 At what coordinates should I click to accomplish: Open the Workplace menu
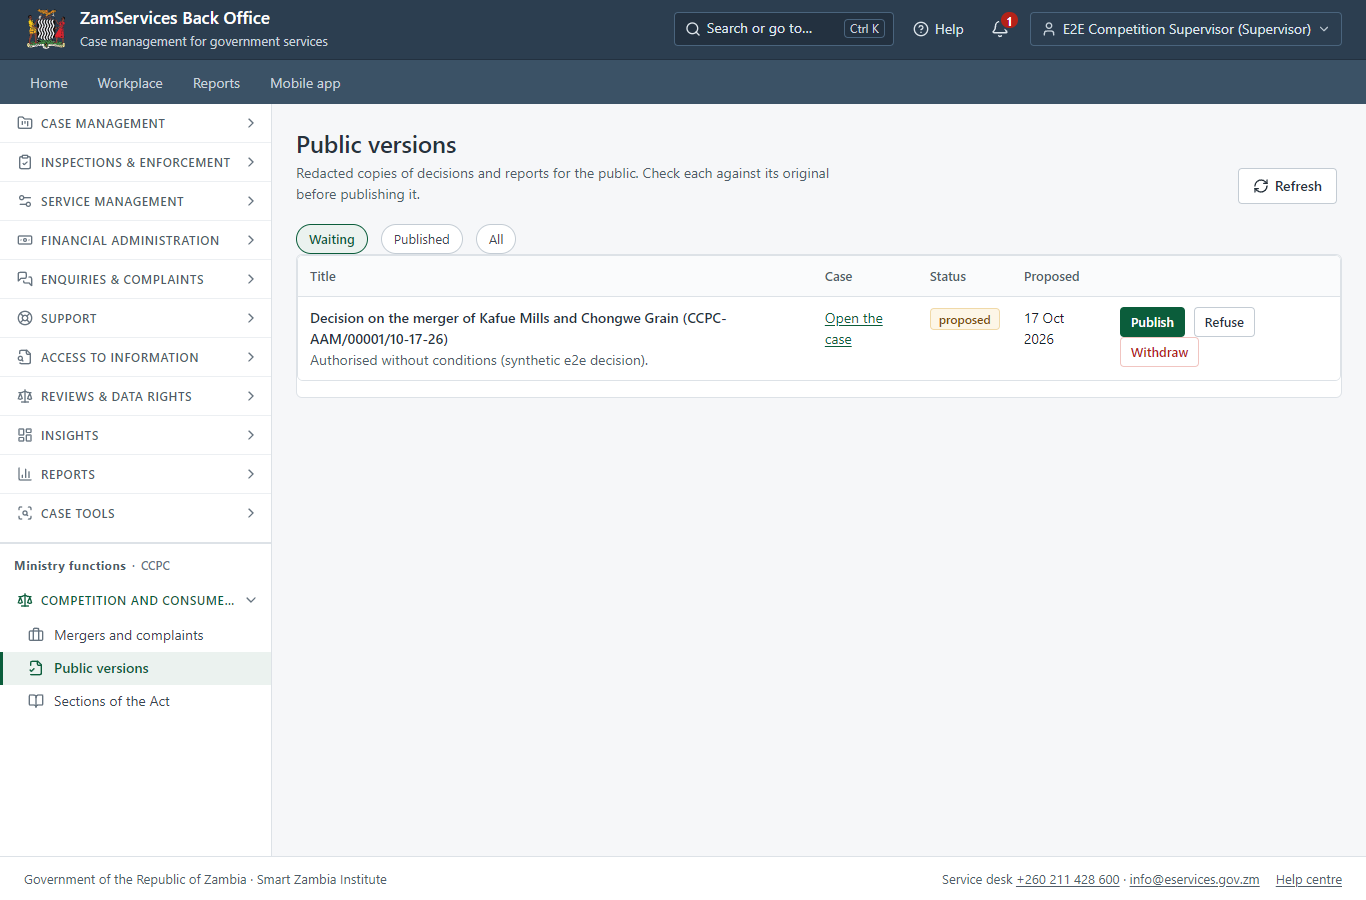coord(130,83)
